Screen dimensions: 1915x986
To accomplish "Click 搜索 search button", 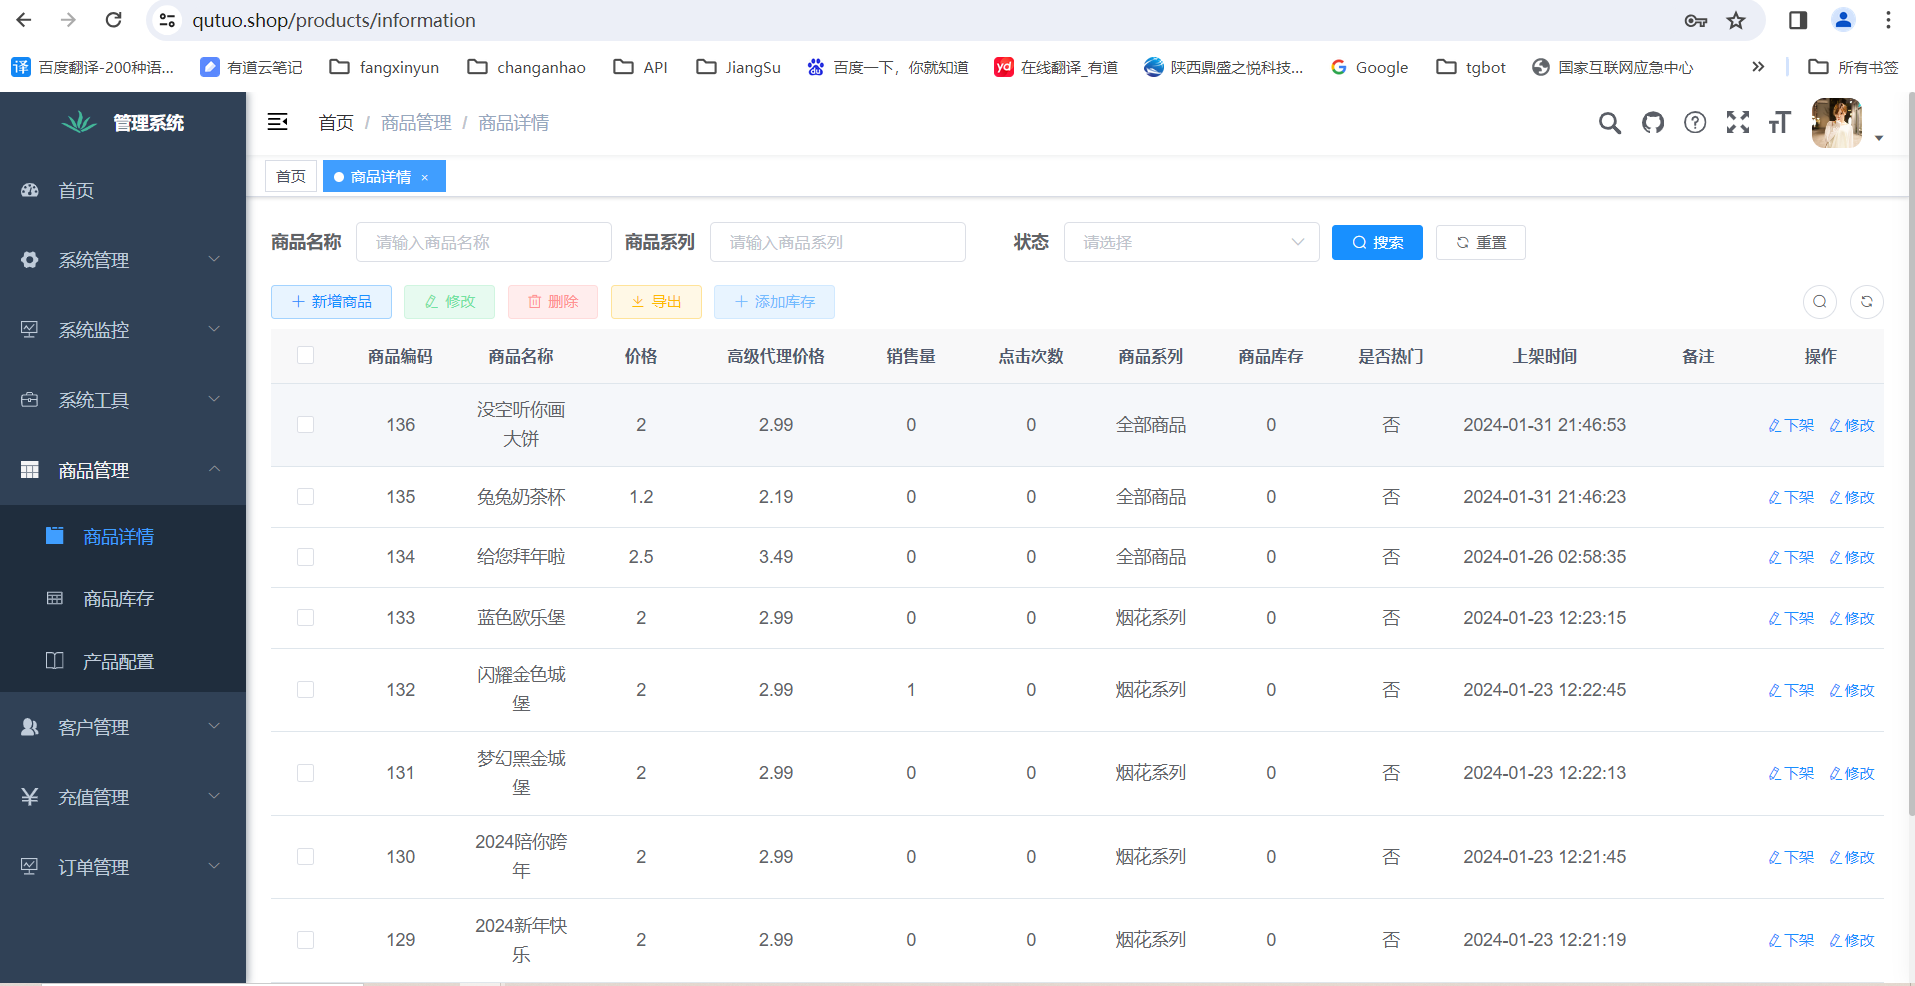I will click(x=1377, y=242).
